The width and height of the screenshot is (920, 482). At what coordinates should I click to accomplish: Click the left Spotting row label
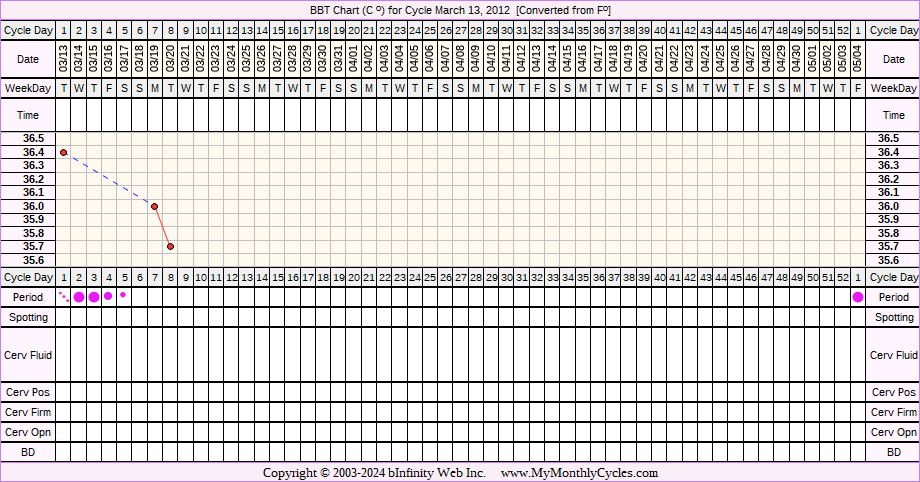point(28,317)
